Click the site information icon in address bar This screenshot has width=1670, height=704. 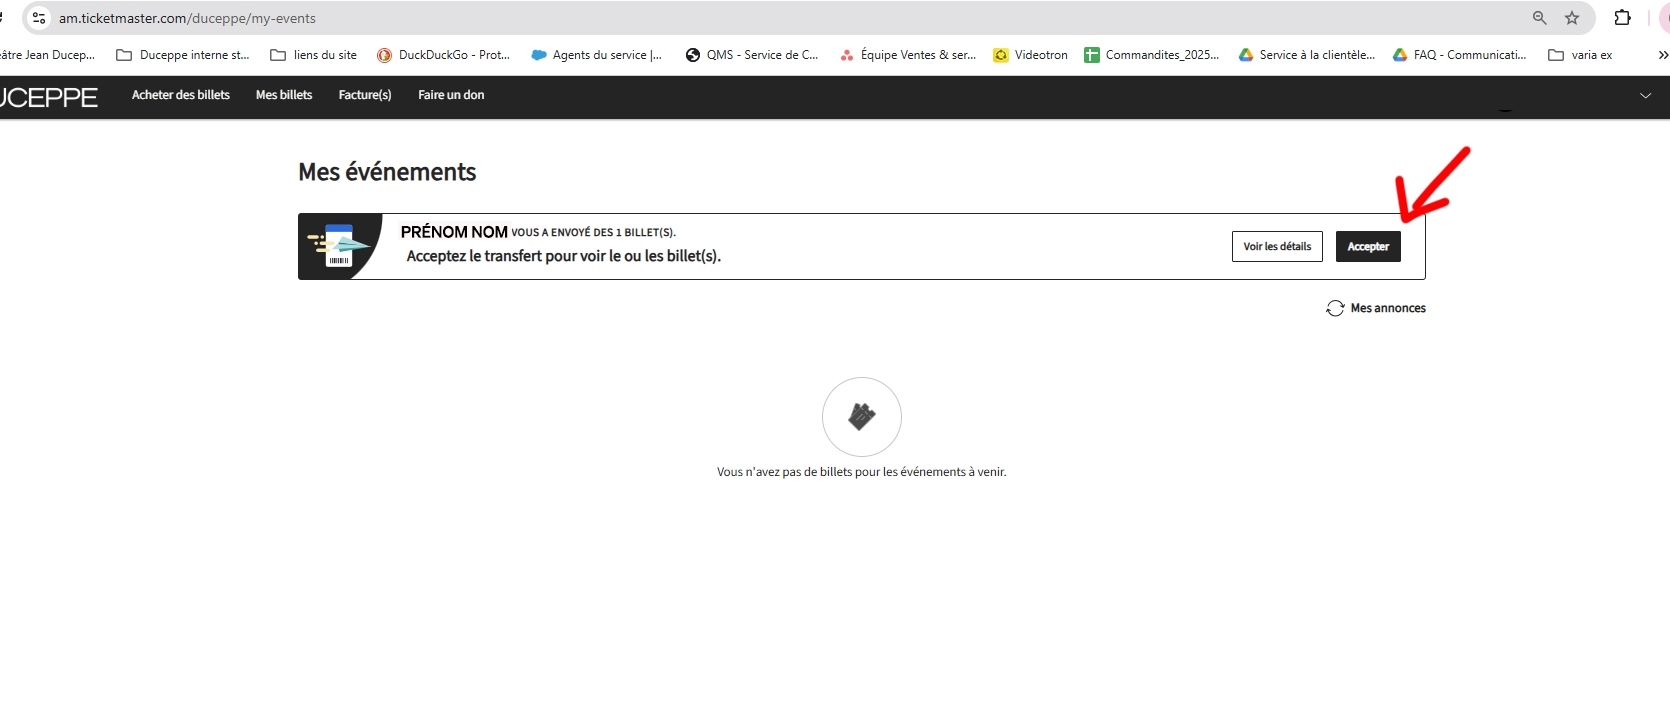[x=39, y=18]
